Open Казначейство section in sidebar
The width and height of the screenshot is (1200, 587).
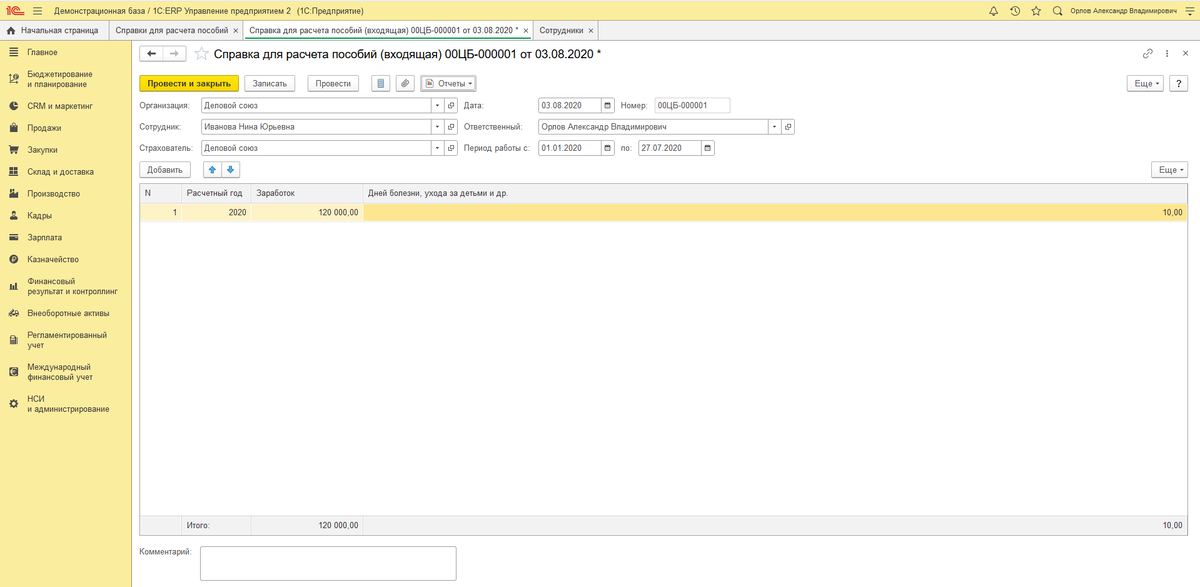coord(65,259)
